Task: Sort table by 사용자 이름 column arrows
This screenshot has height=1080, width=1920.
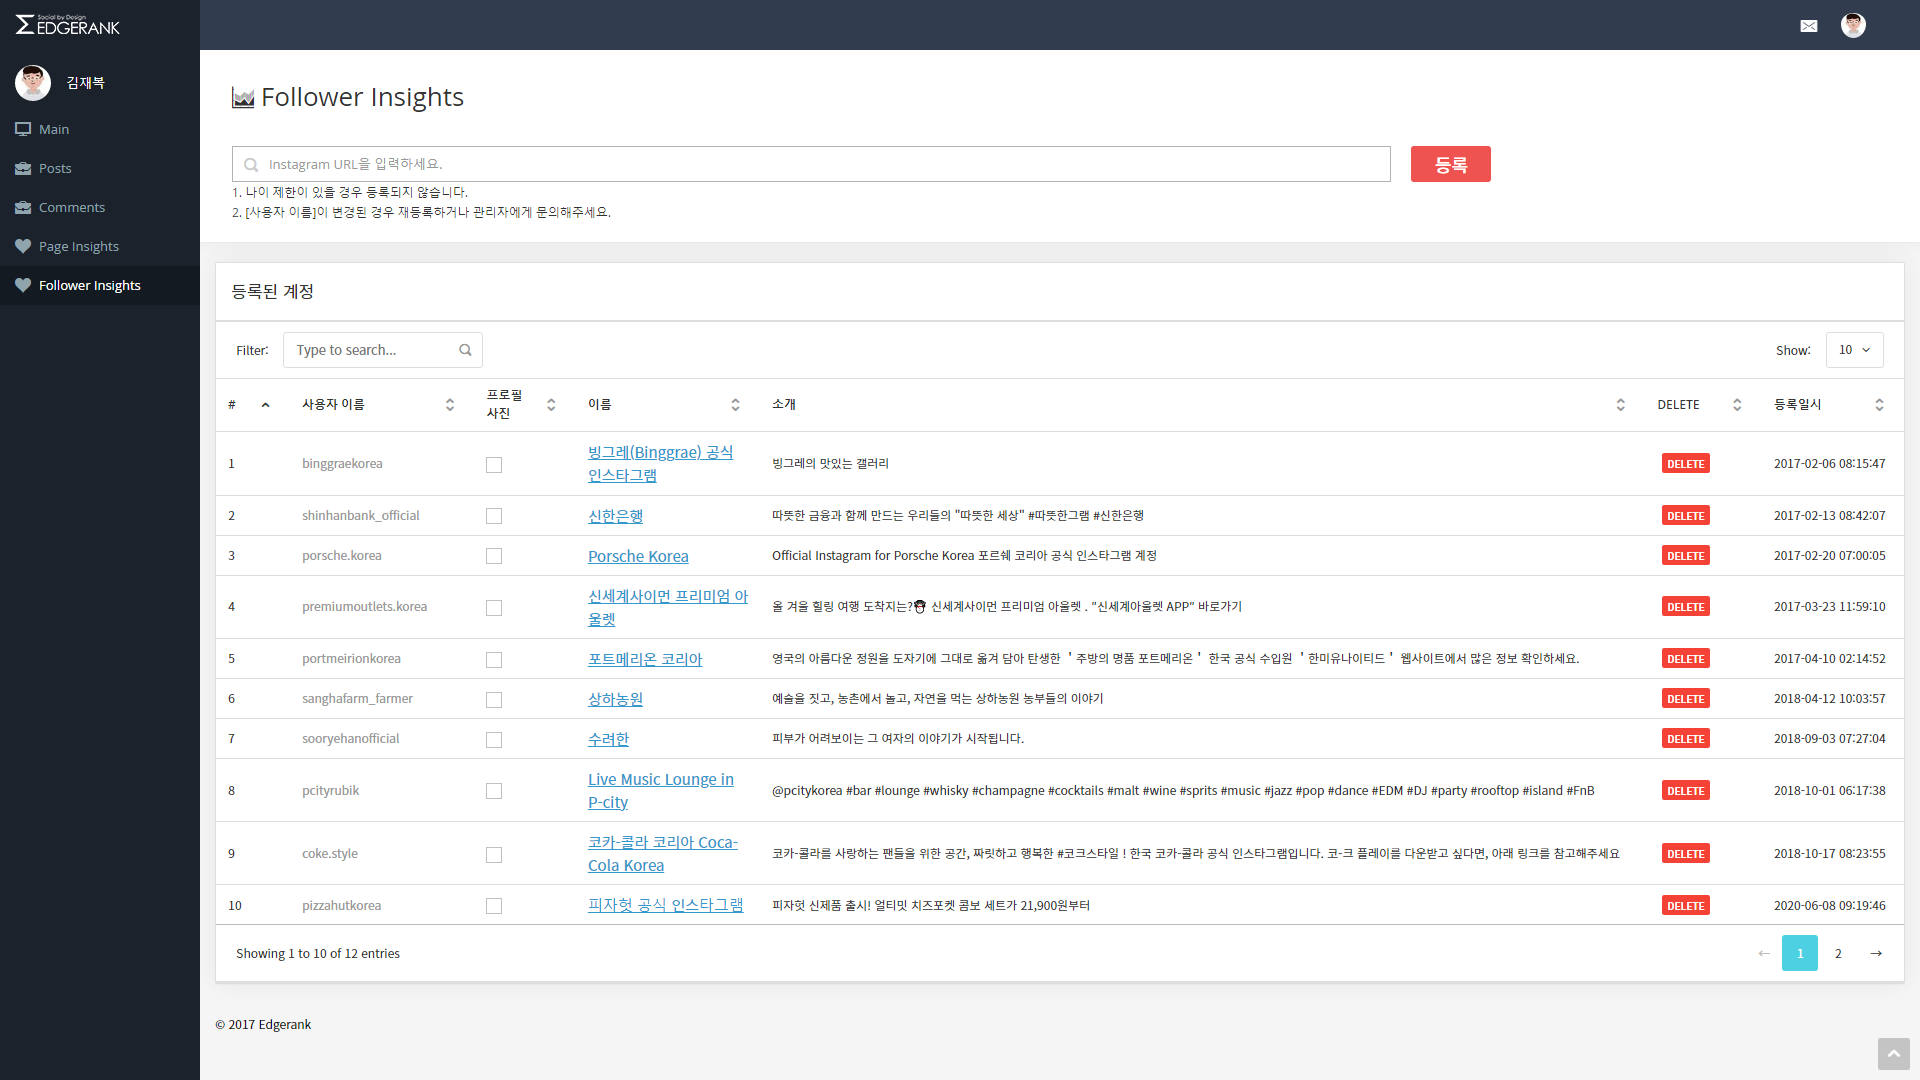Action: [x=450, y=405]
